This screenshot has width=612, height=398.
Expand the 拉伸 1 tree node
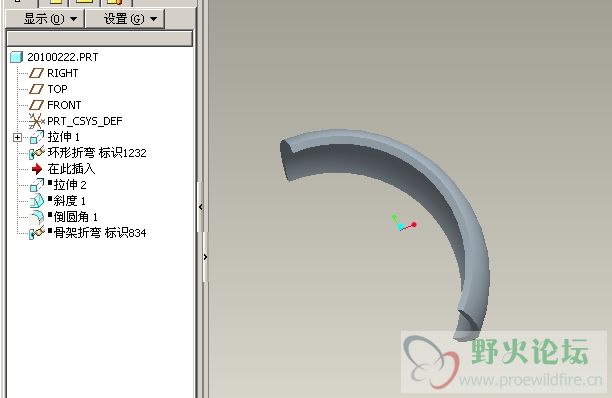(17, 137)
